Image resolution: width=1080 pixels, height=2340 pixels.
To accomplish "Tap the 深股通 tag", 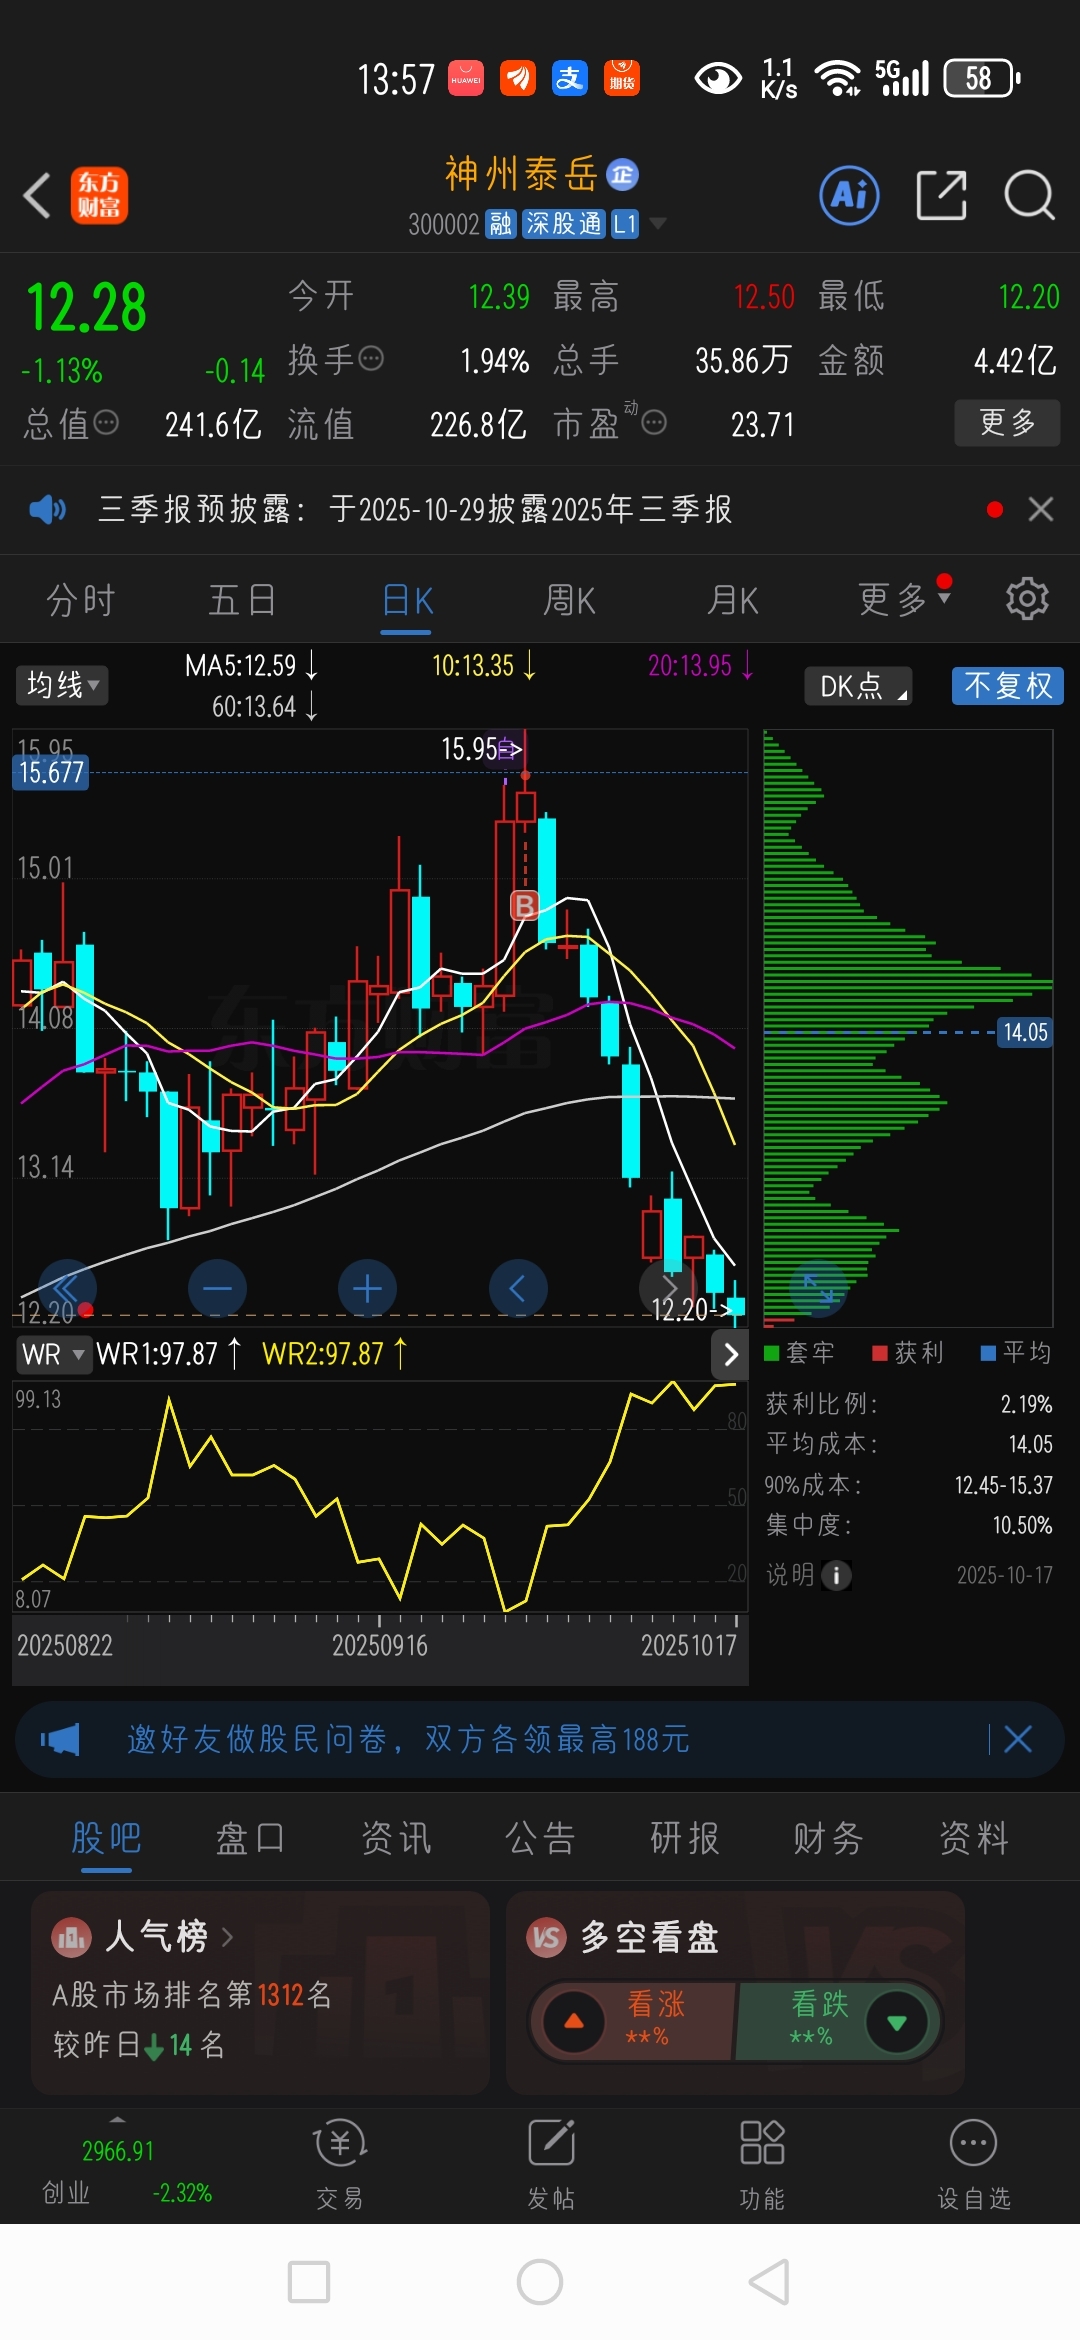I will click(x=564, y=224).
